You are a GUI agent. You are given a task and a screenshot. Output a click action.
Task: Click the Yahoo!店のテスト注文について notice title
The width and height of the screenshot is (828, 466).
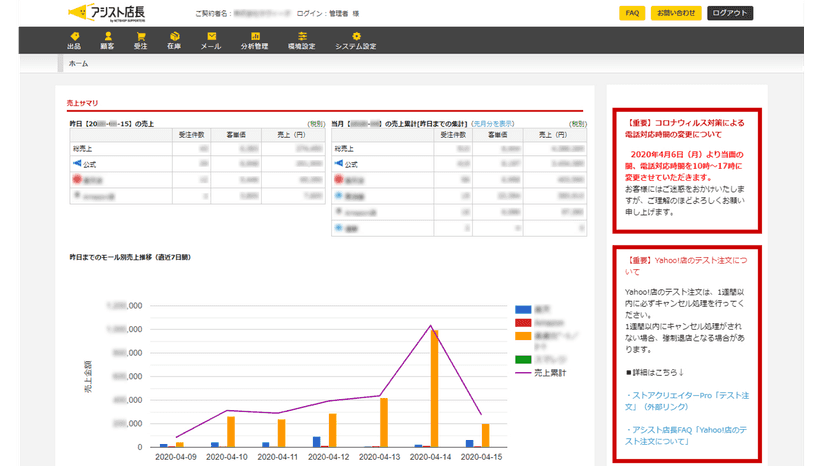point(686,266)
